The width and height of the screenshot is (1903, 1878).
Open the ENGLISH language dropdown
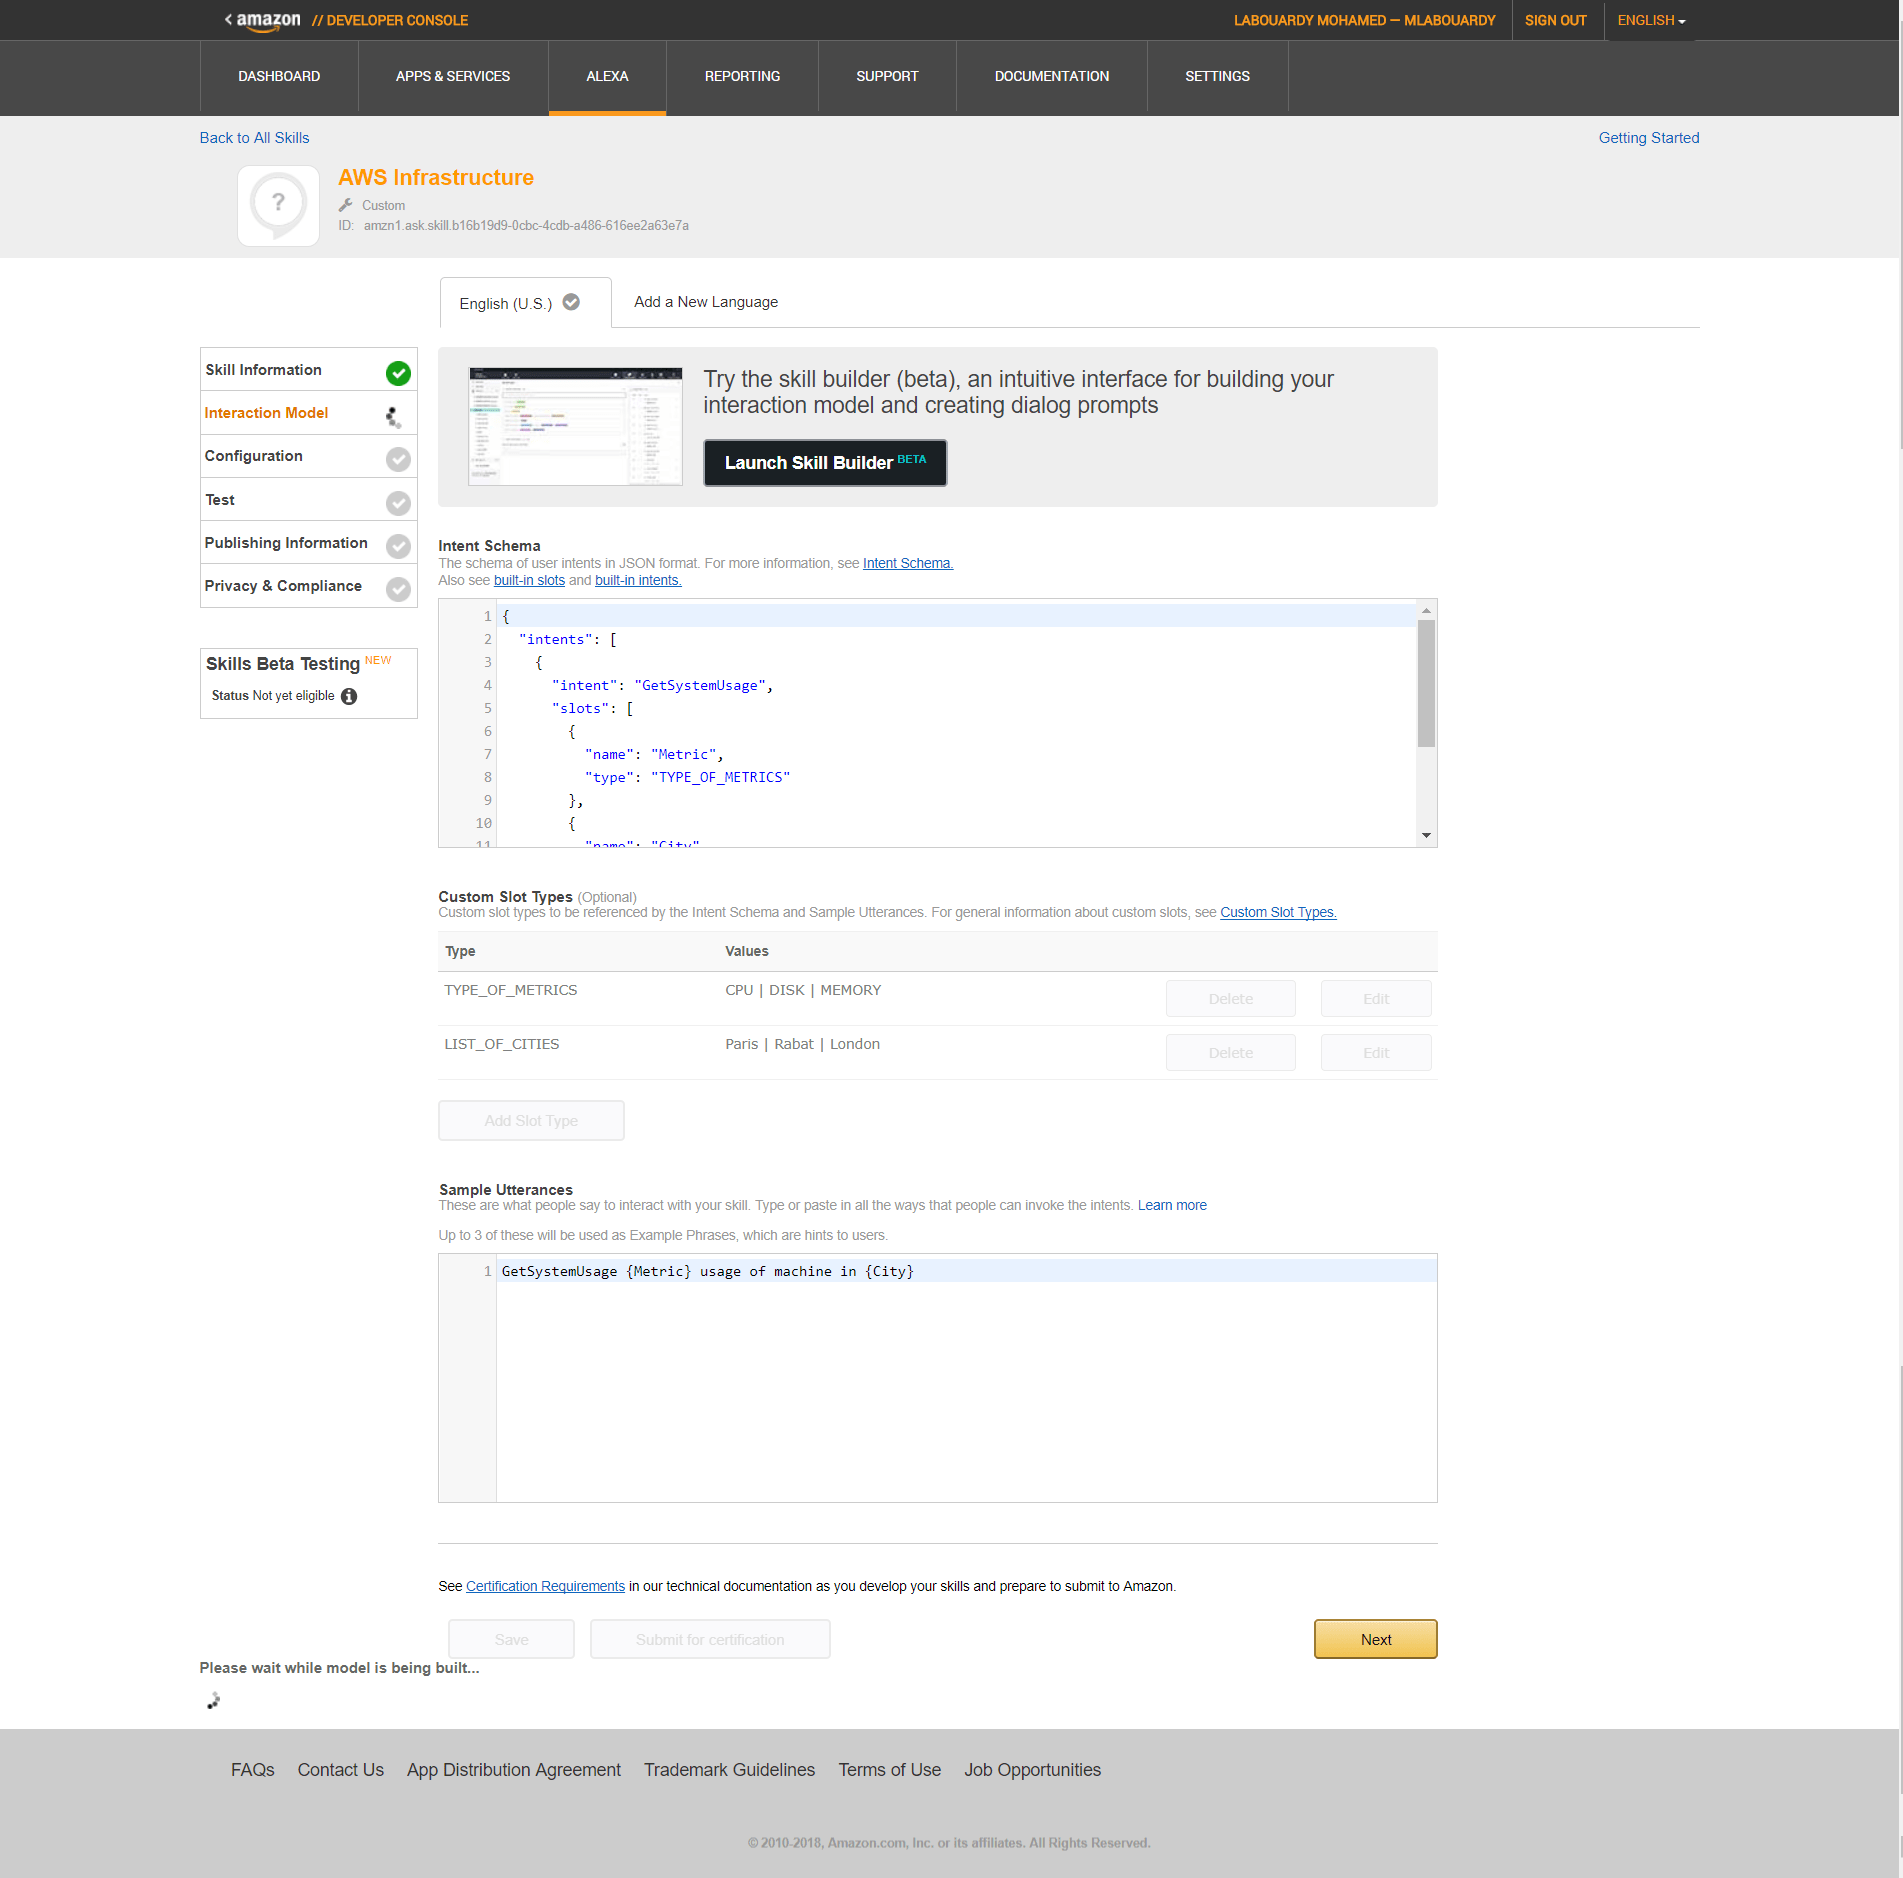[1651, 20]
